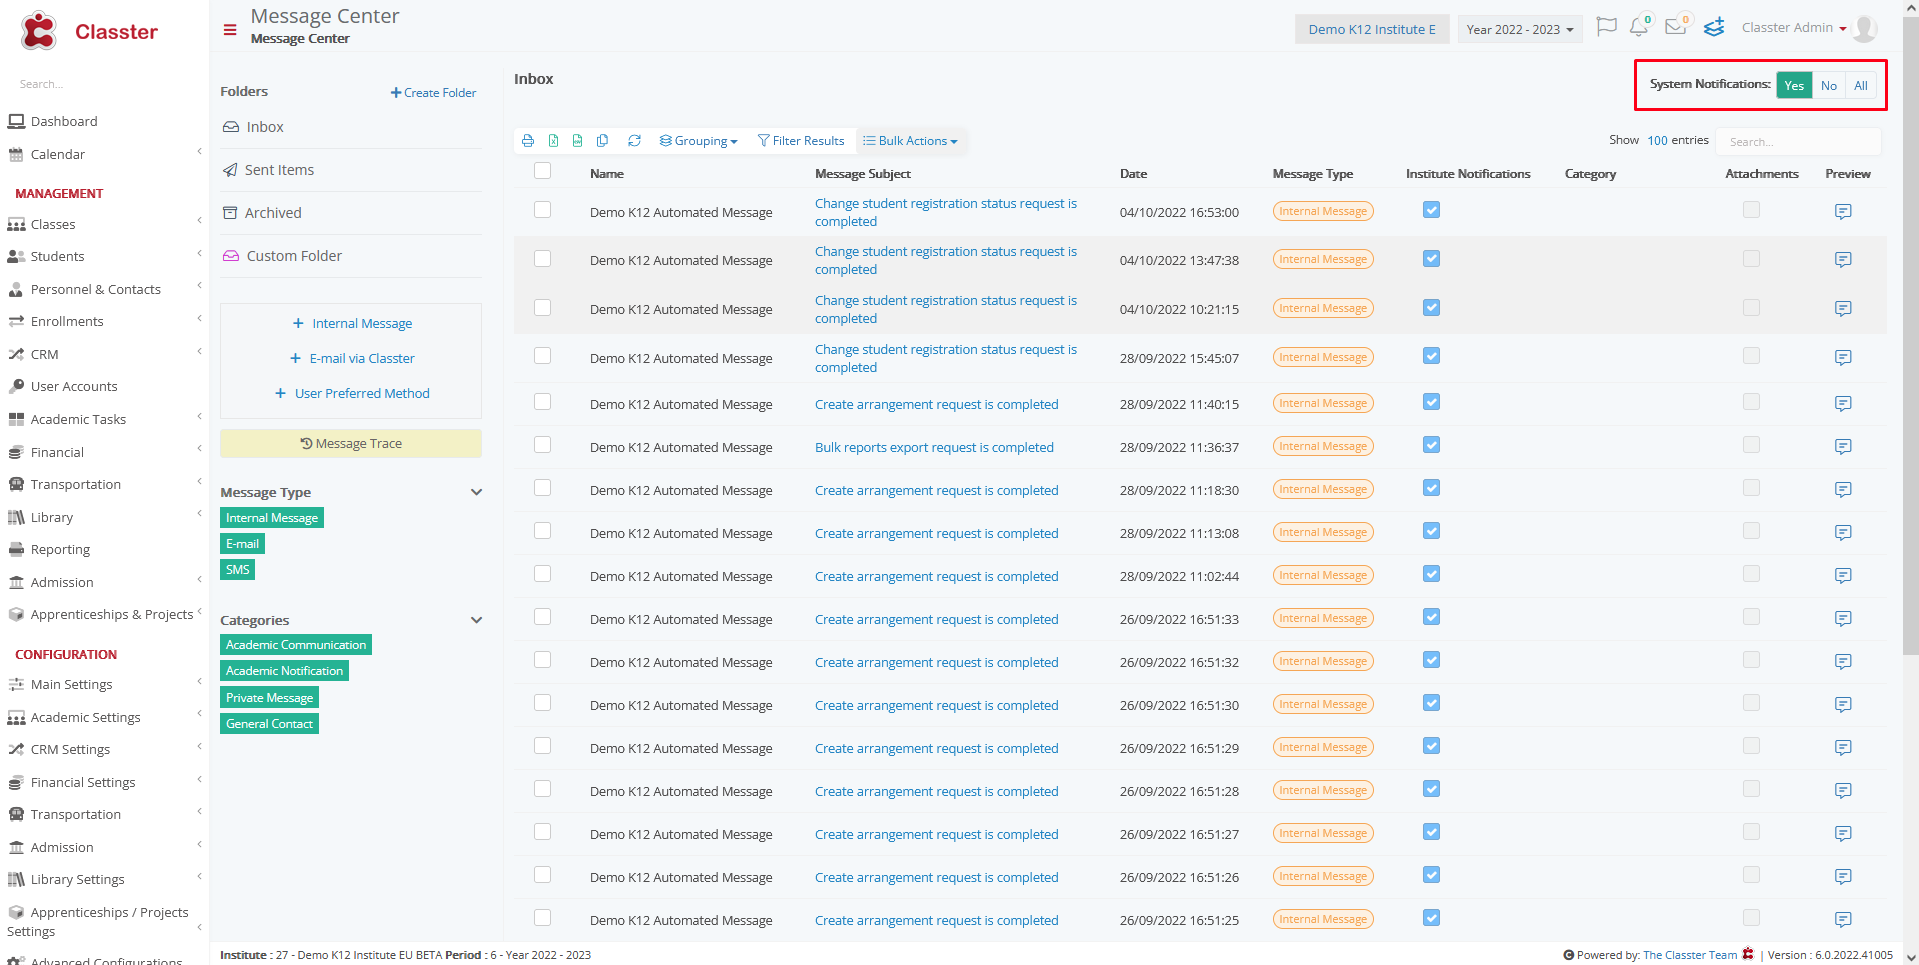
Task: Toggle Institute Notifications checkbox for 26/09/2022 16:51:33 row
Action: tap(1431, 617)
